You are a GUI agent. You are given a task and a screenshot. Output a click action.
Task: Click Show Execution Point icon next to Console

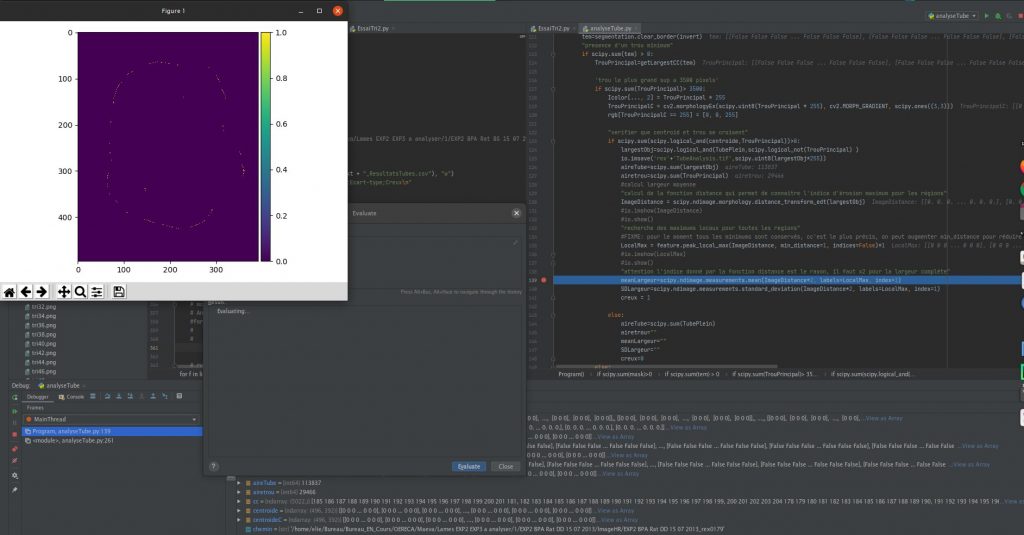93,396
